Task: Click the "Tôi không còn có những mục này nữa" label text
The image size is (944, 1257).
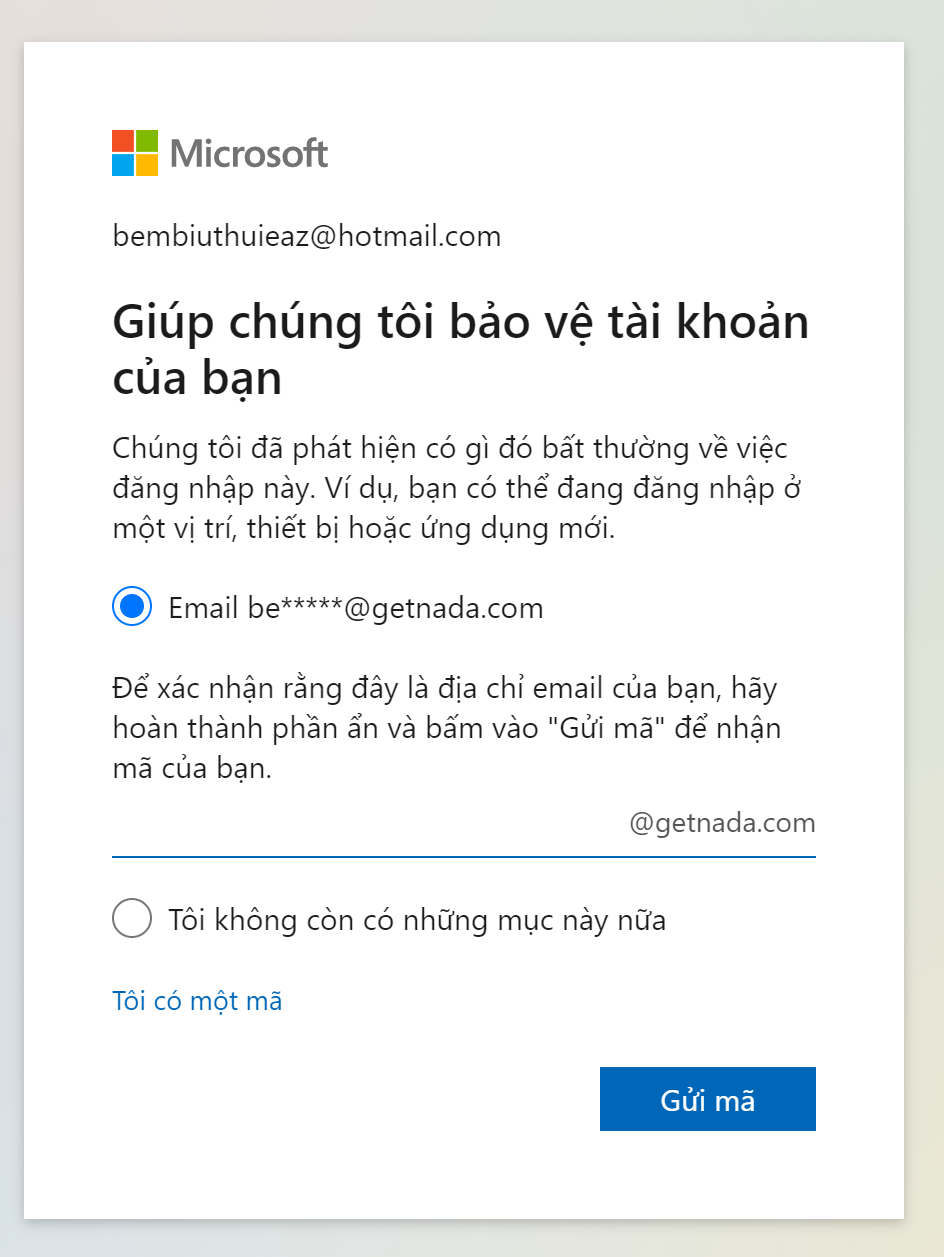Action: (x=417, y=919)
